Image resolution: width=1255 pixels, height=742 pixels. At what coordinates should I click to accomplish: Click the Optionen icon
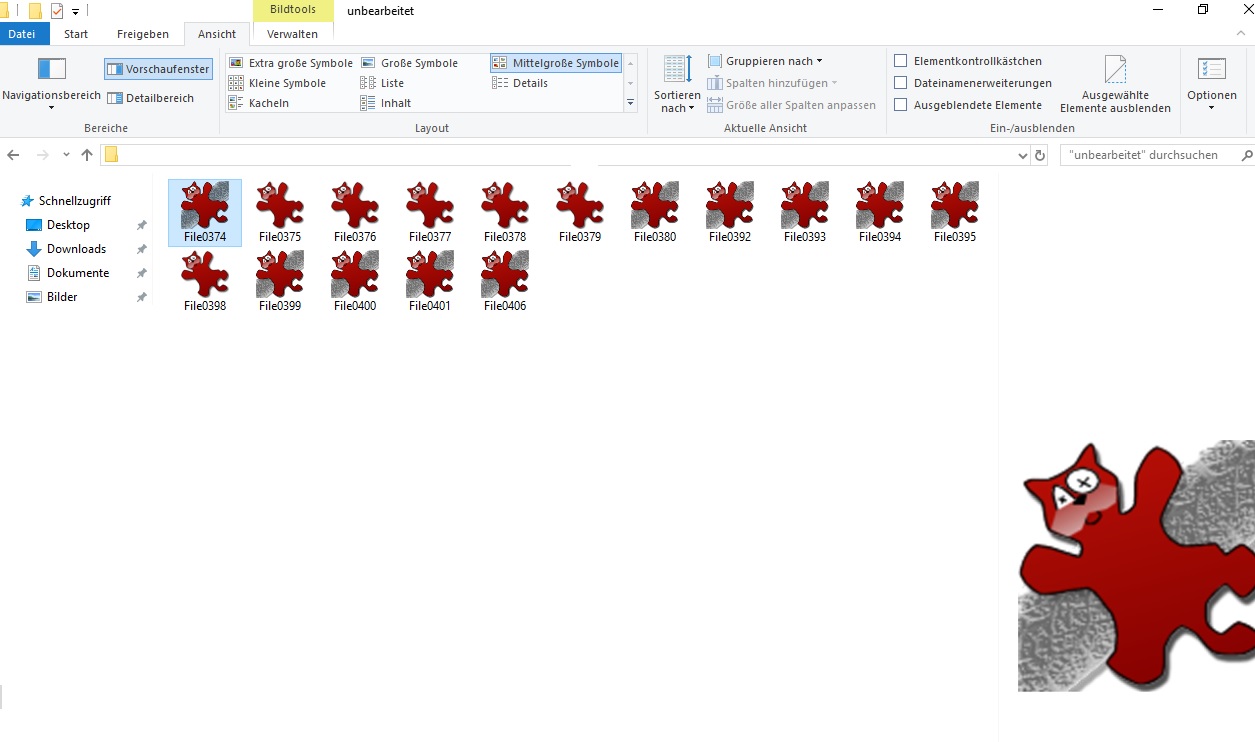pos(1211,70)
